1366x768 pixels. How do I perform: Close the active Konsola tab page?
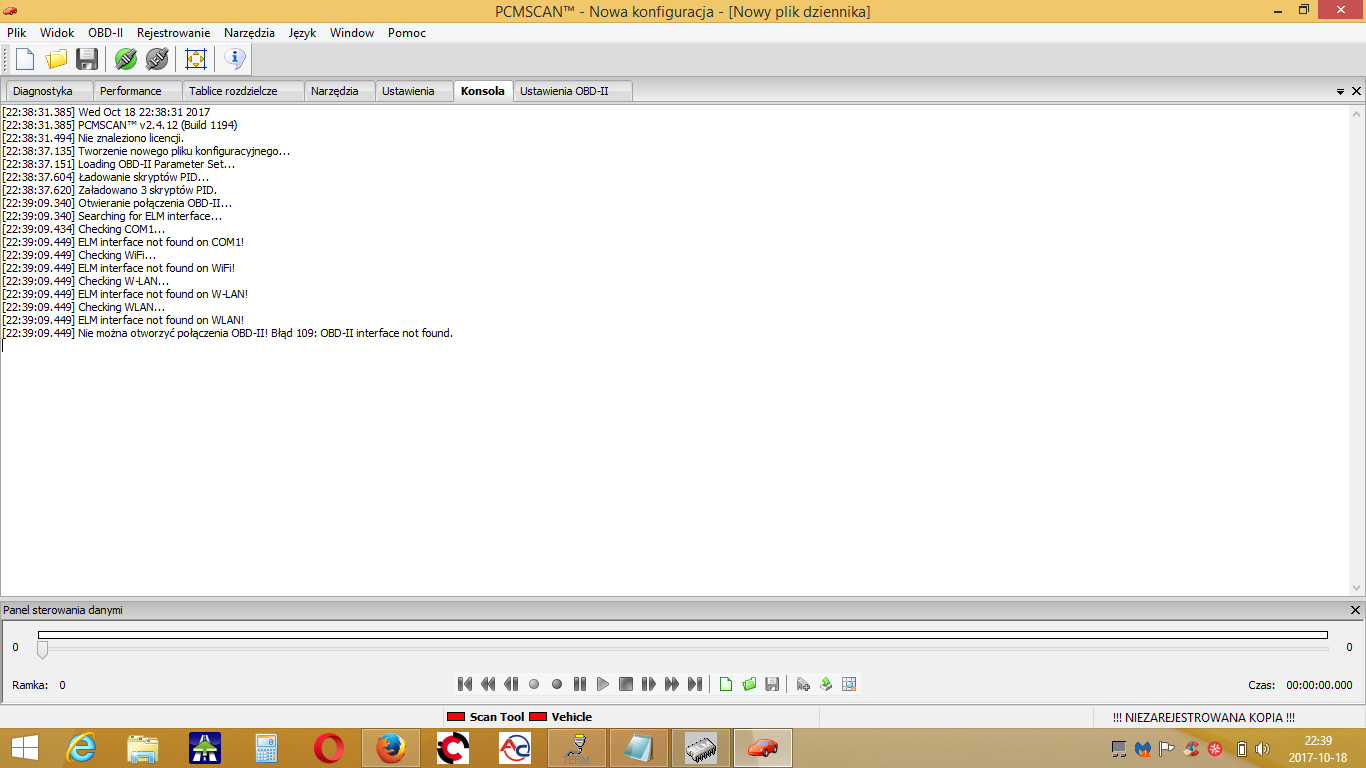[1356, 91]
